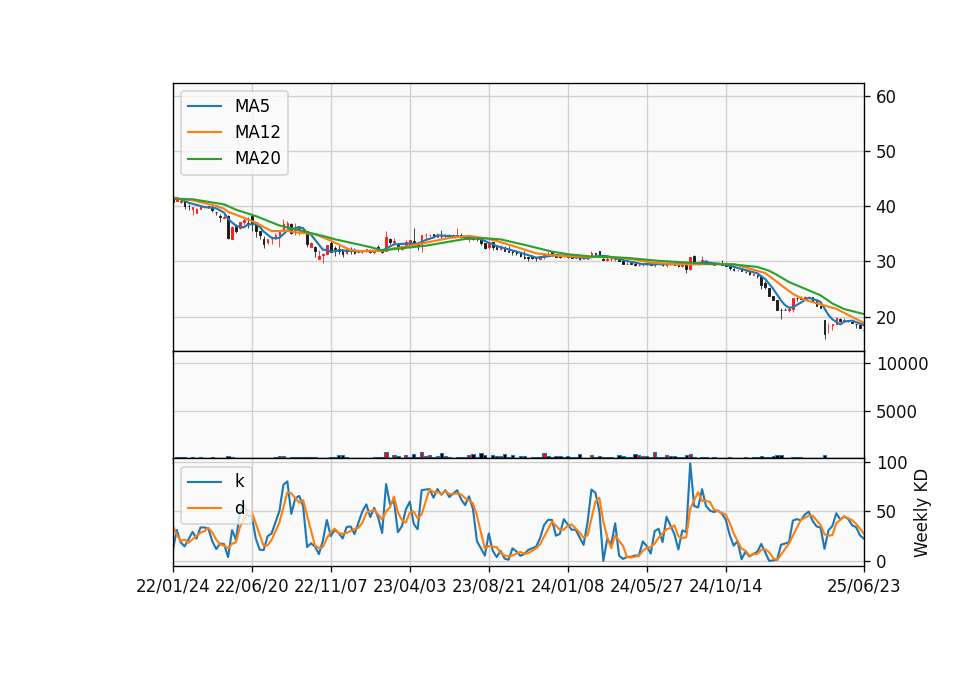Screen dimensions: 960x690
Task: Click the orange MA12 legend line sample
Action: [x=204, y=132]
